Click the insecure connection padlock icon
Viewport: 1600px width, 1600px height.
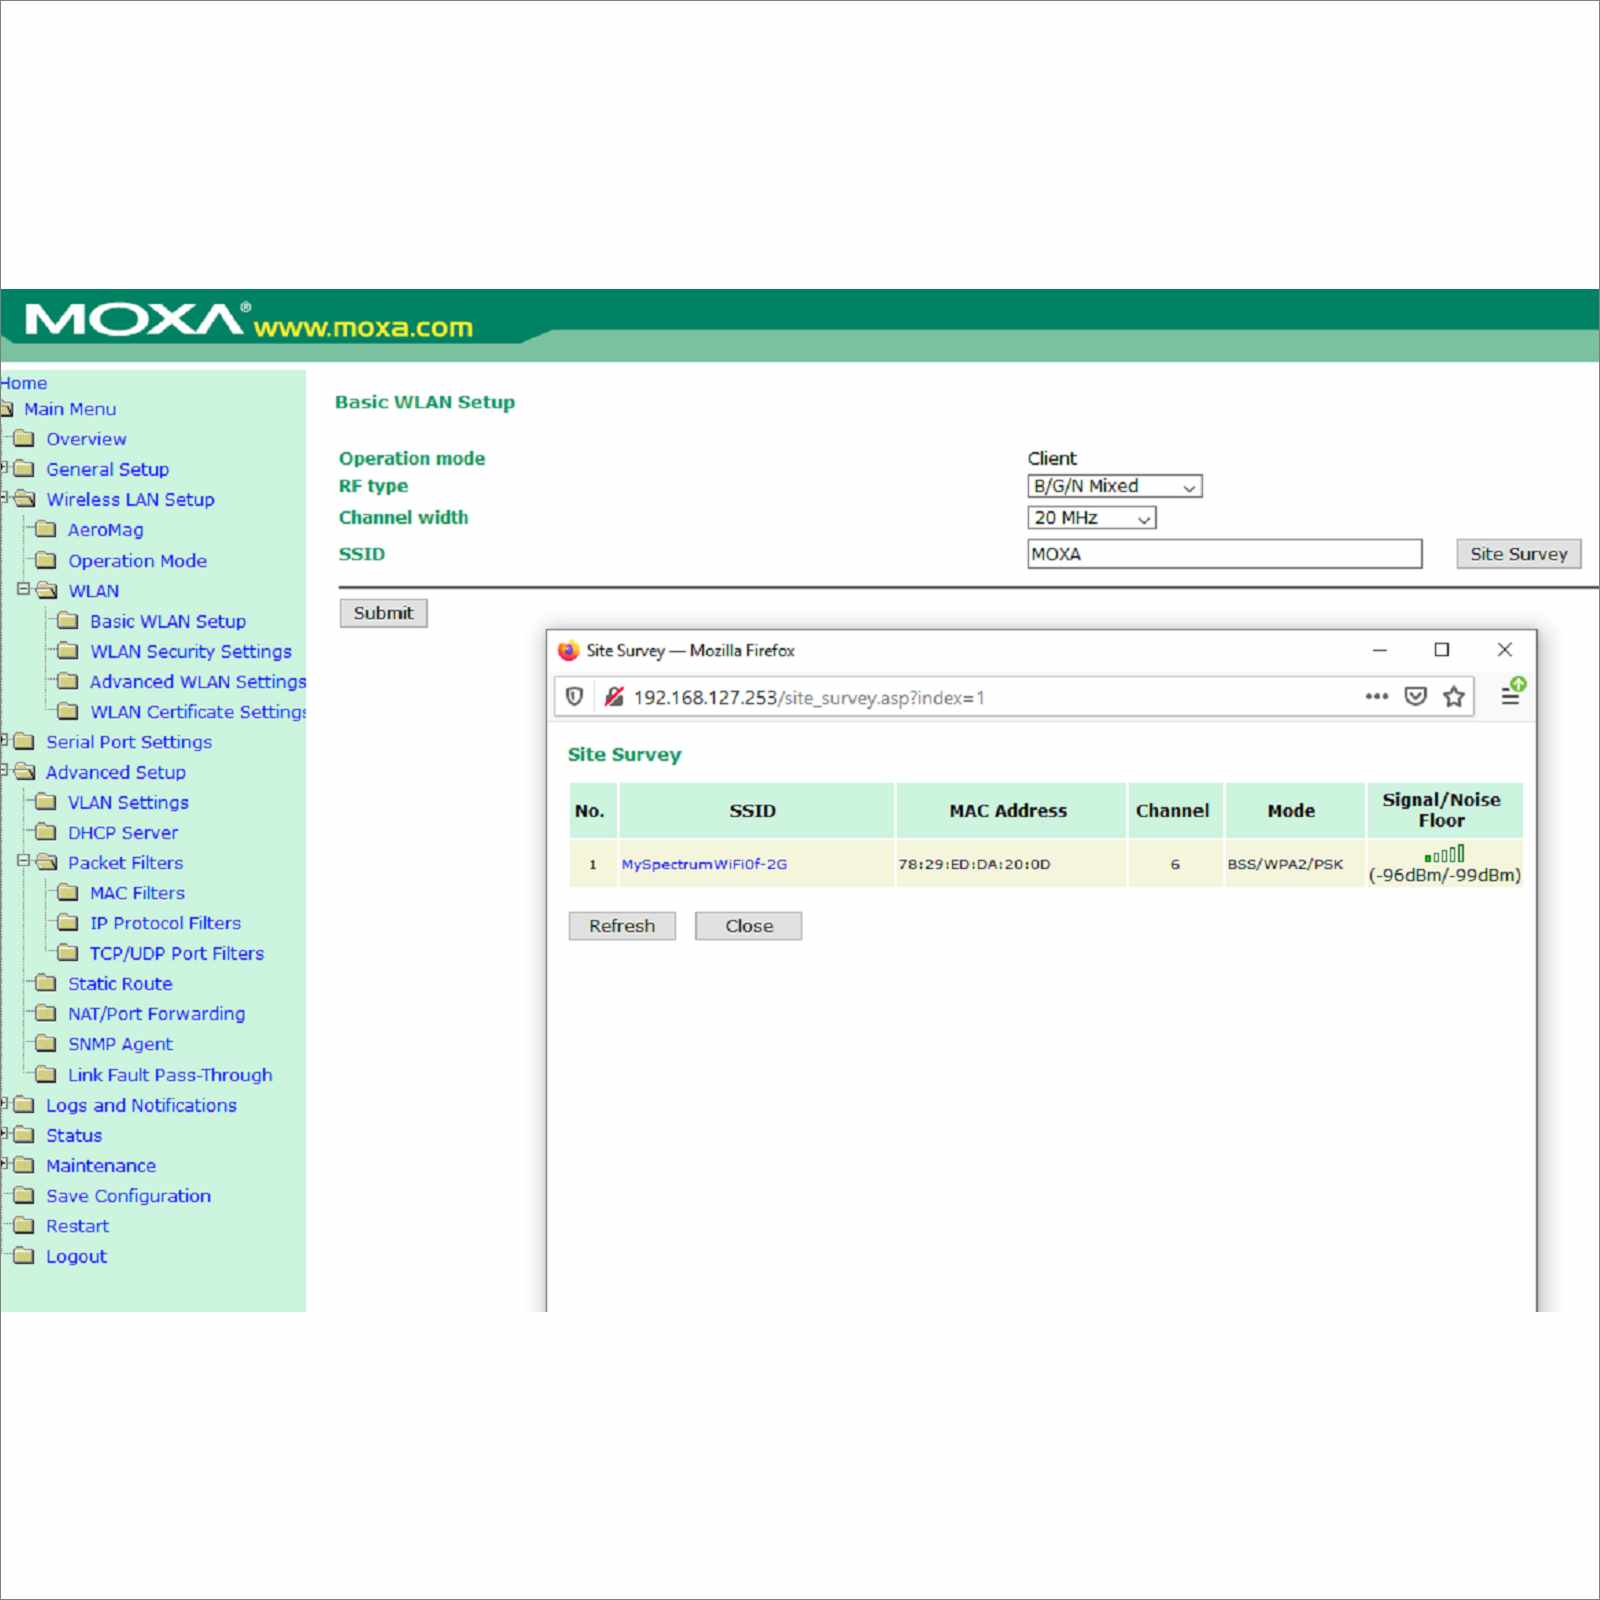tap(614, 696)
